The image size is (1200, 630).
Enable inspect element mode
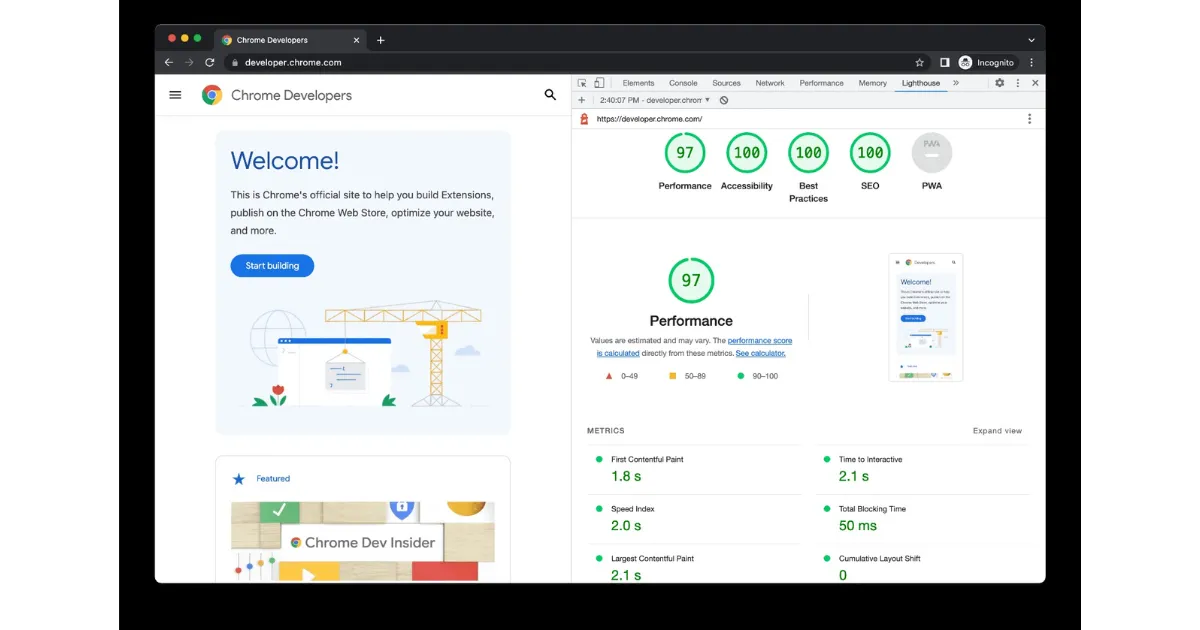[x=582, y=83]
